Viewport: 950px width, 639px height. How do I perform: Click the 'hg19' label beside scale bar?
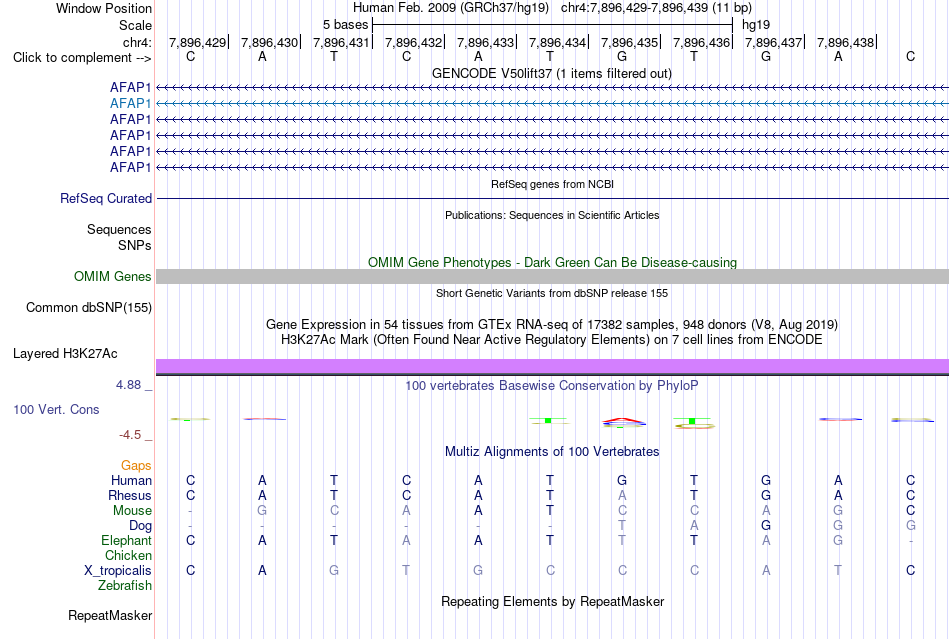756,25
